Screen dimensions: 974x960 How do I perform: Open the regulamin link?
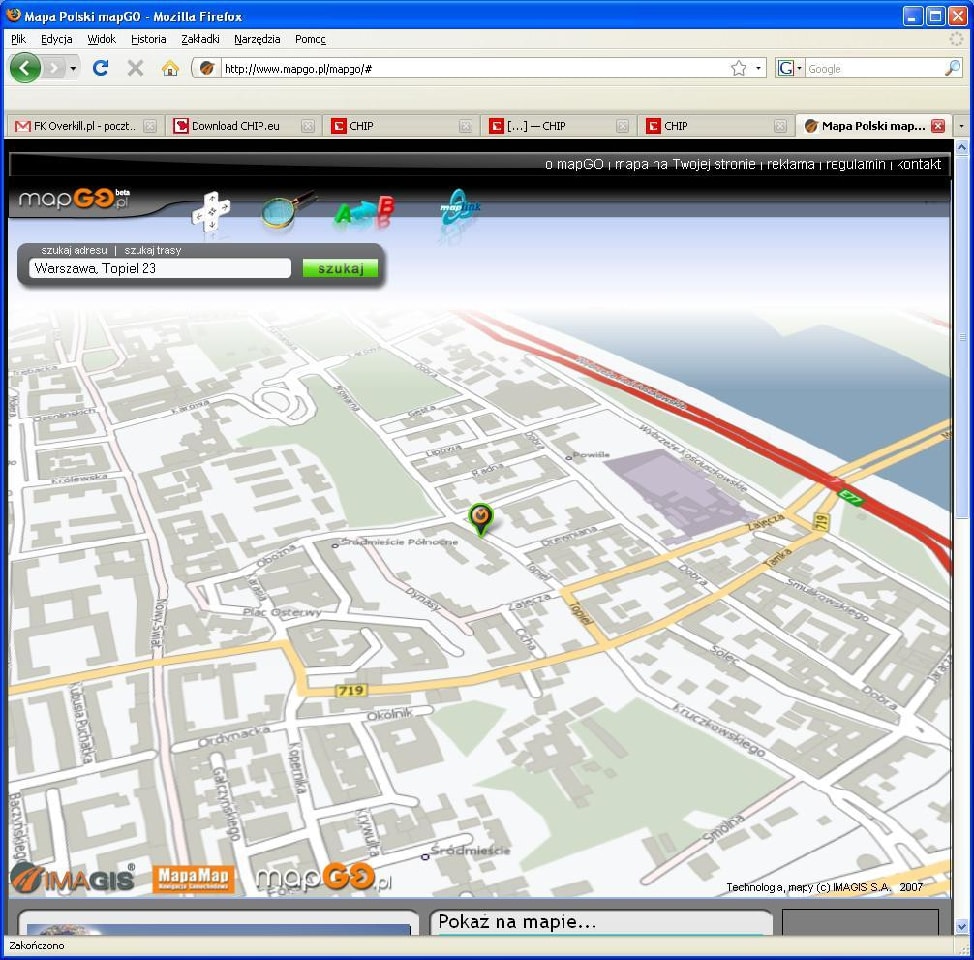856,164
